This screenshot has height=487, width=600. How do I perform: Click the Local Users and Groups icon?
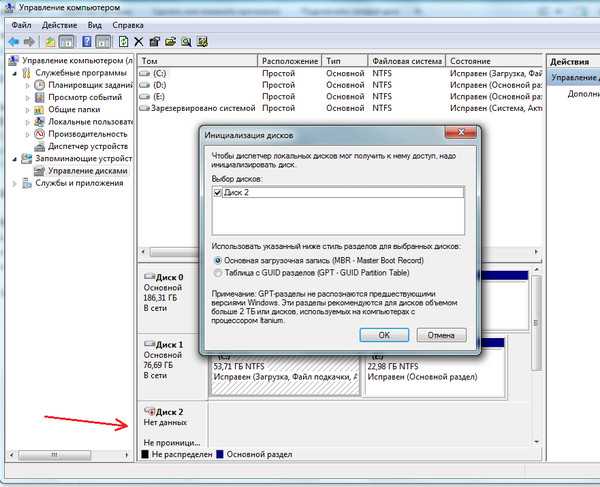(39, 122)
